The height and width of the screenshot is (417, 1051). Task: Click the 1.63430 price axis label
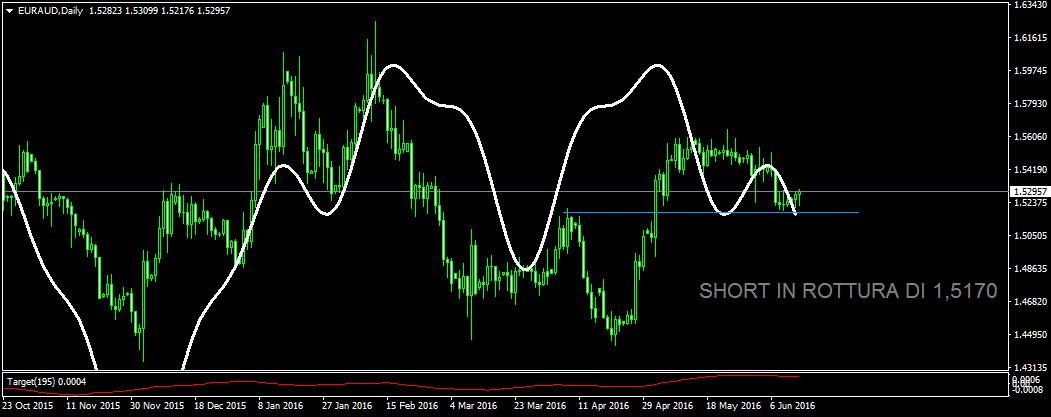(x=1029, y=5)
